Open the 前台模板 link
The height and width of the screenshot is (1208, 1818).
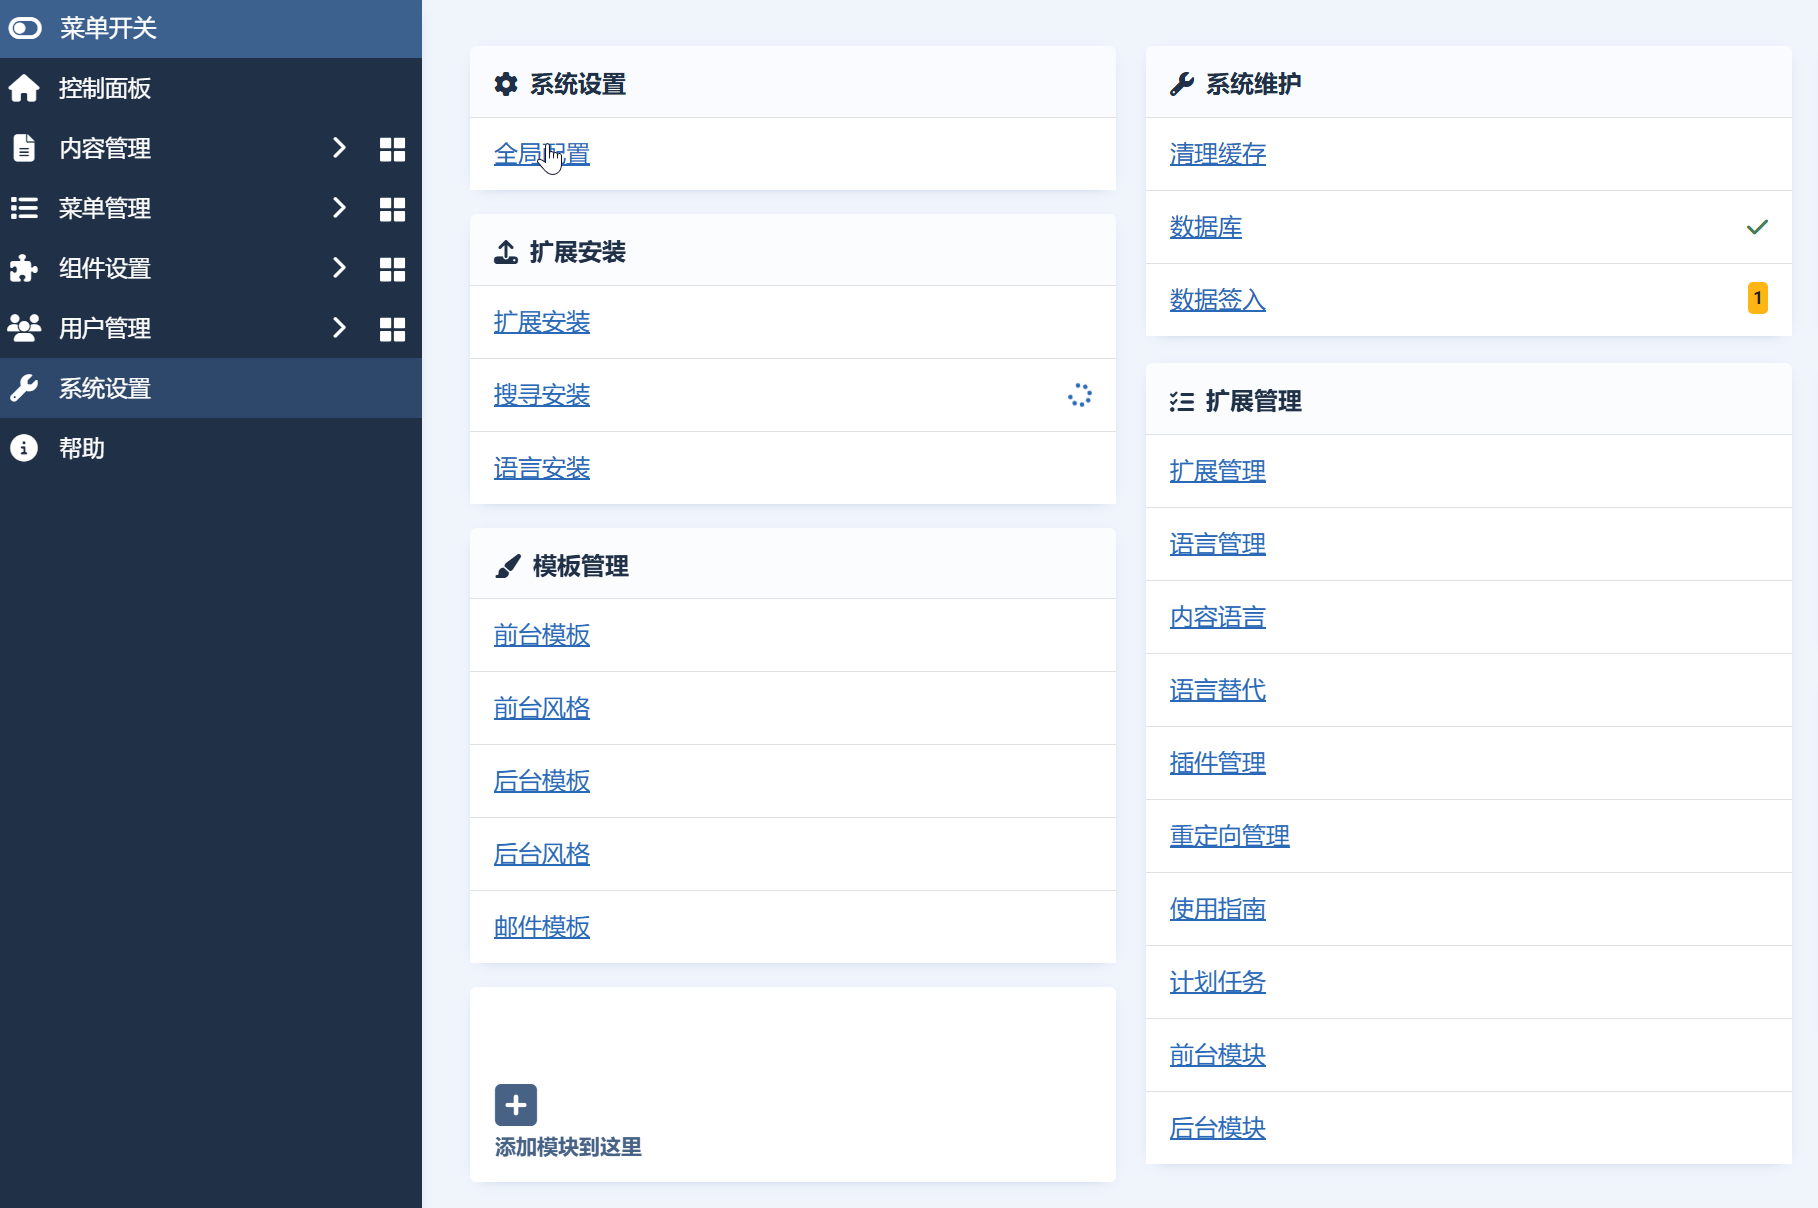pos(541,635)
